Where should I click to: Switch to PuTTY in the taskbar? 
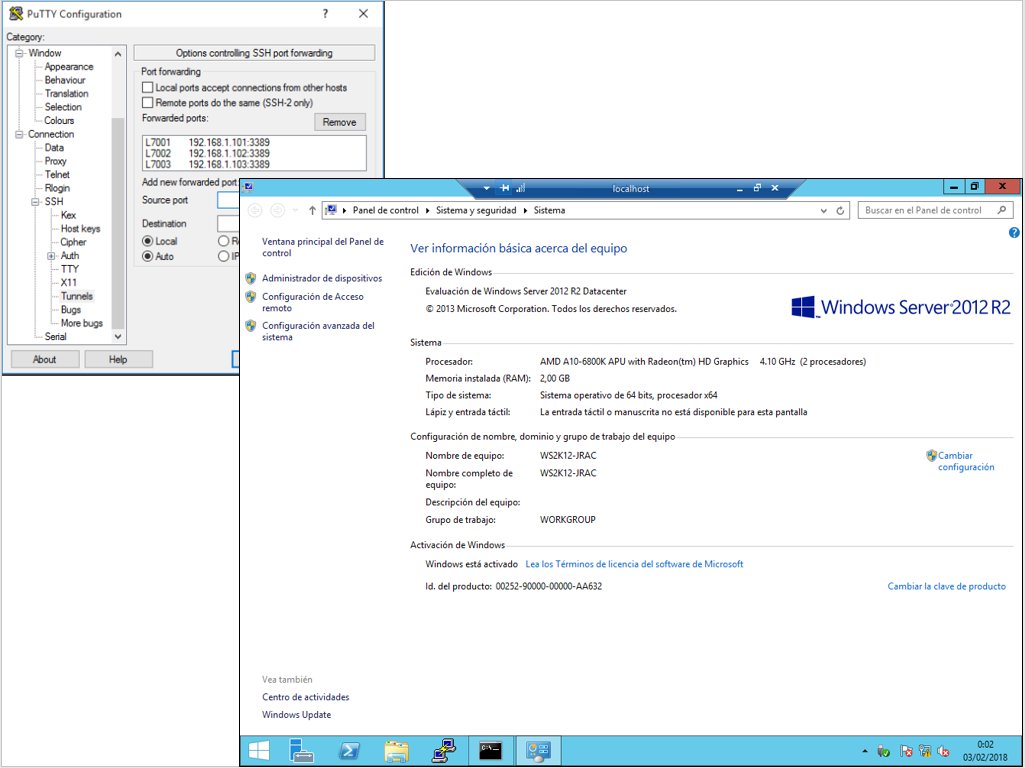pos(445,751)
